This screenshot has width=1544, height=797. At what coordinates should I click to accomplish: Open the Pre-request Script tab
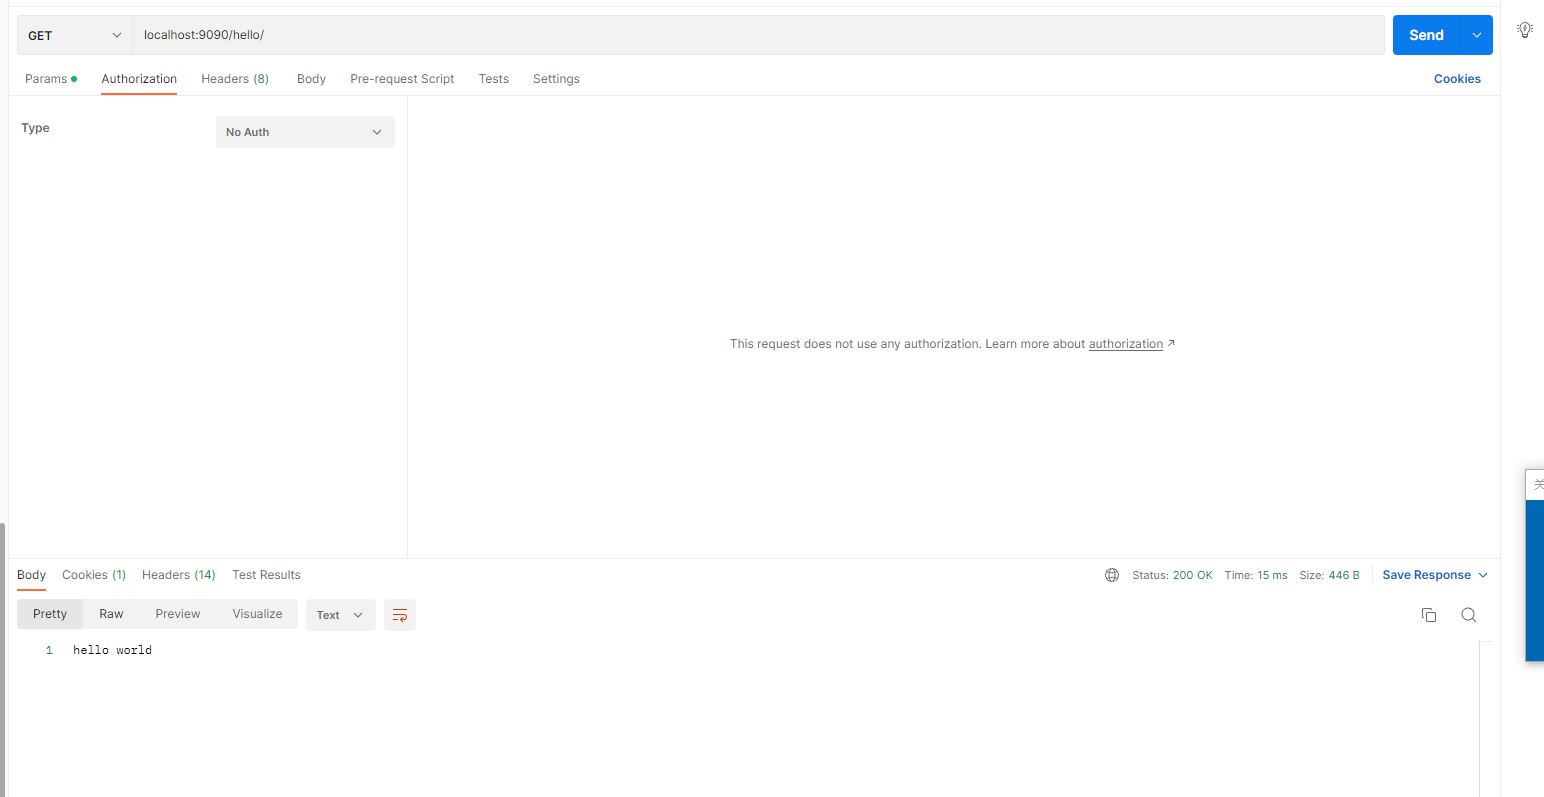pos(402,79)
